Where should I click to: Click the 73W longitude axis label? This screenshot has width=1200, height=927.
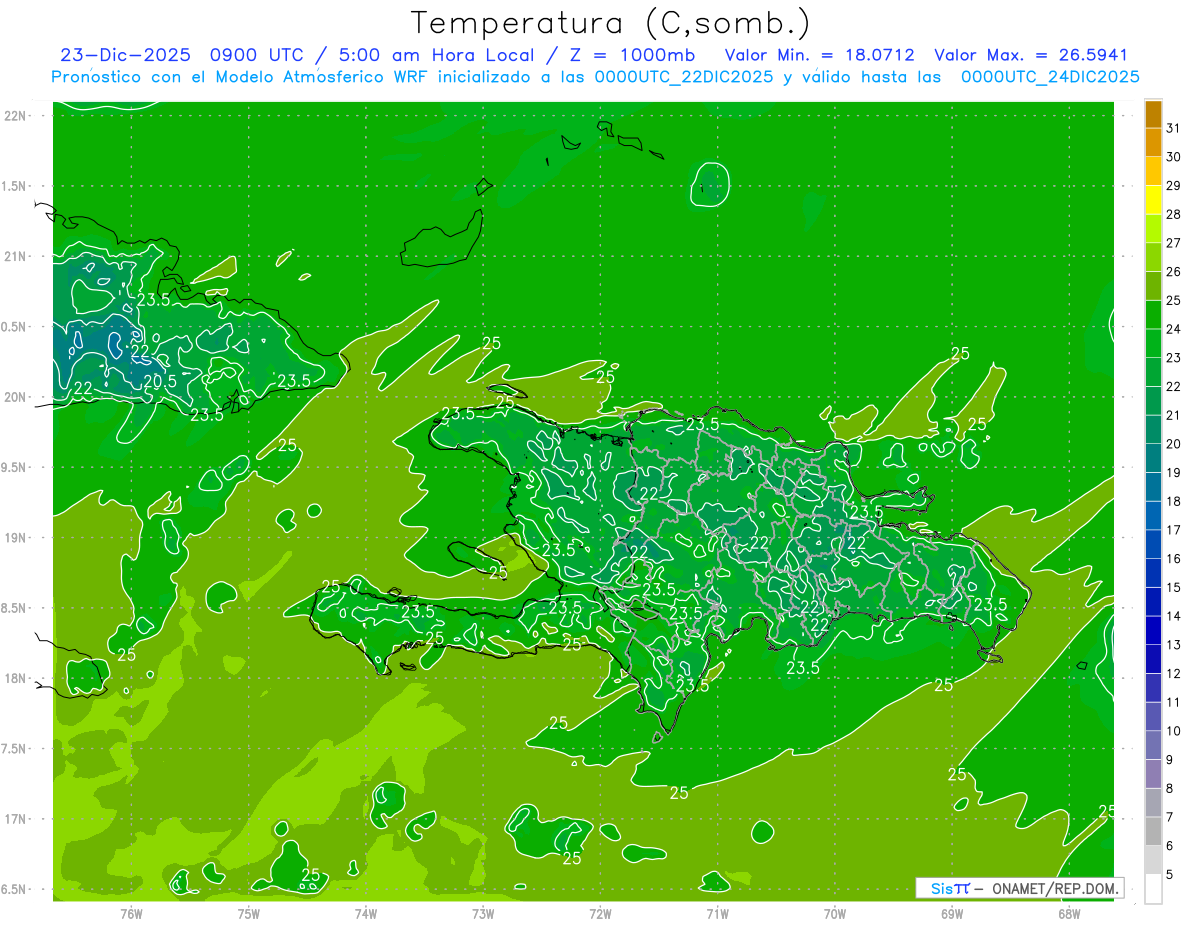(483, 913)
